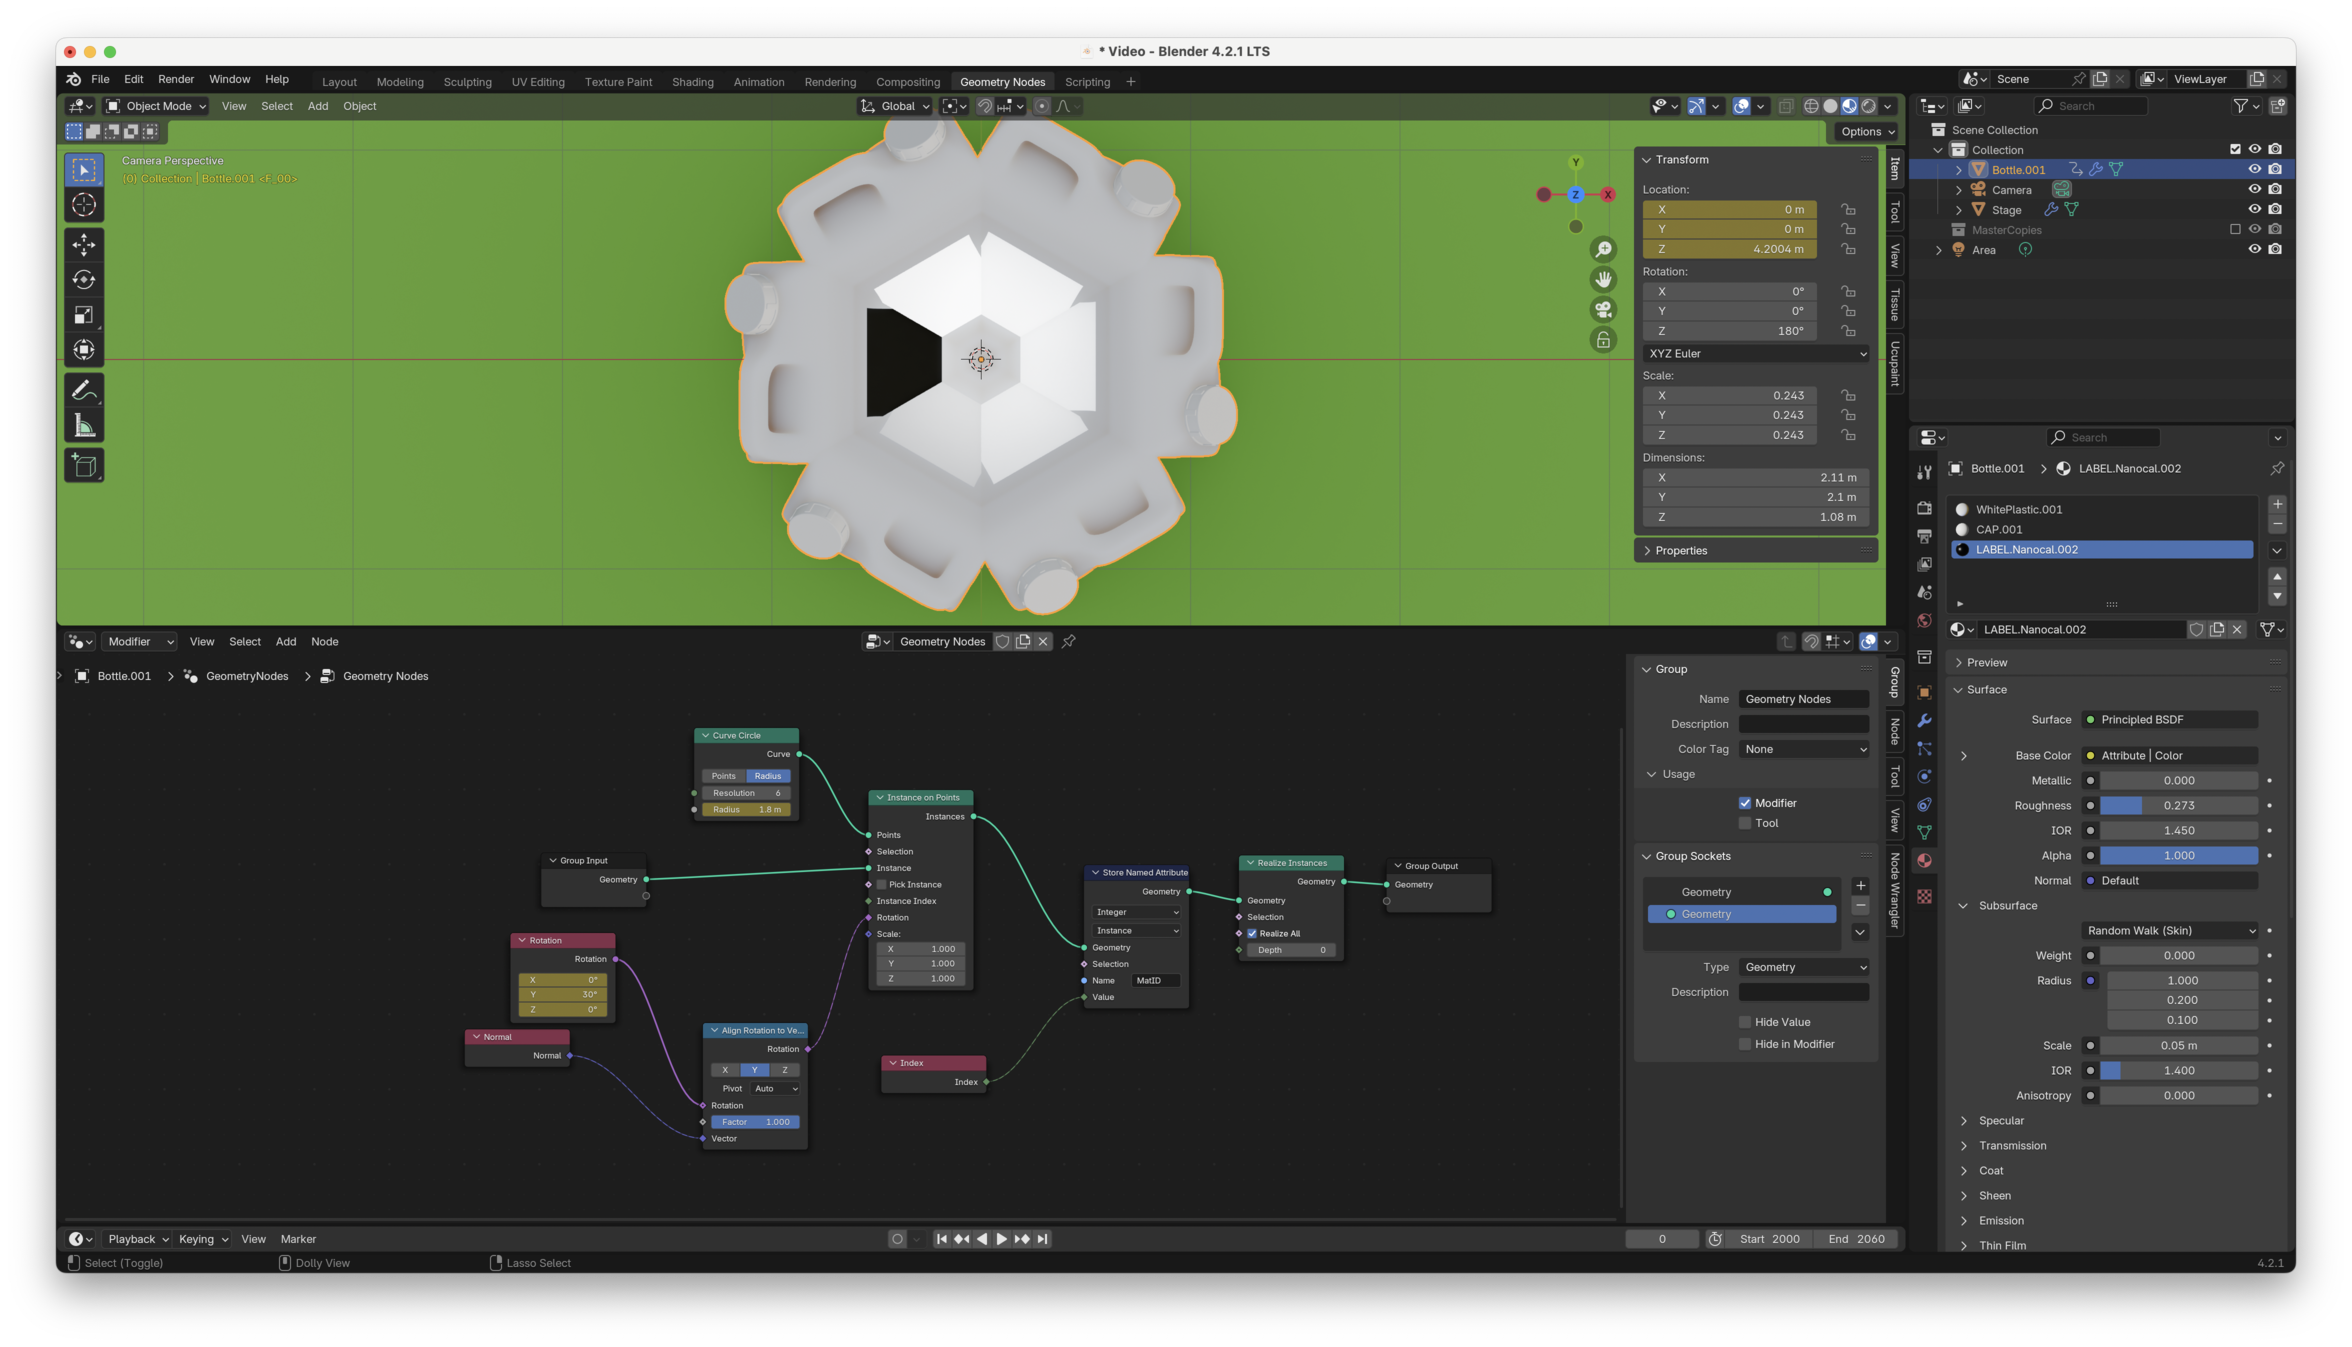The width and height of the screenshot is (2352, 1347).
Task: Toggle Stage object viewport visibility eye
Action: 2254,210
